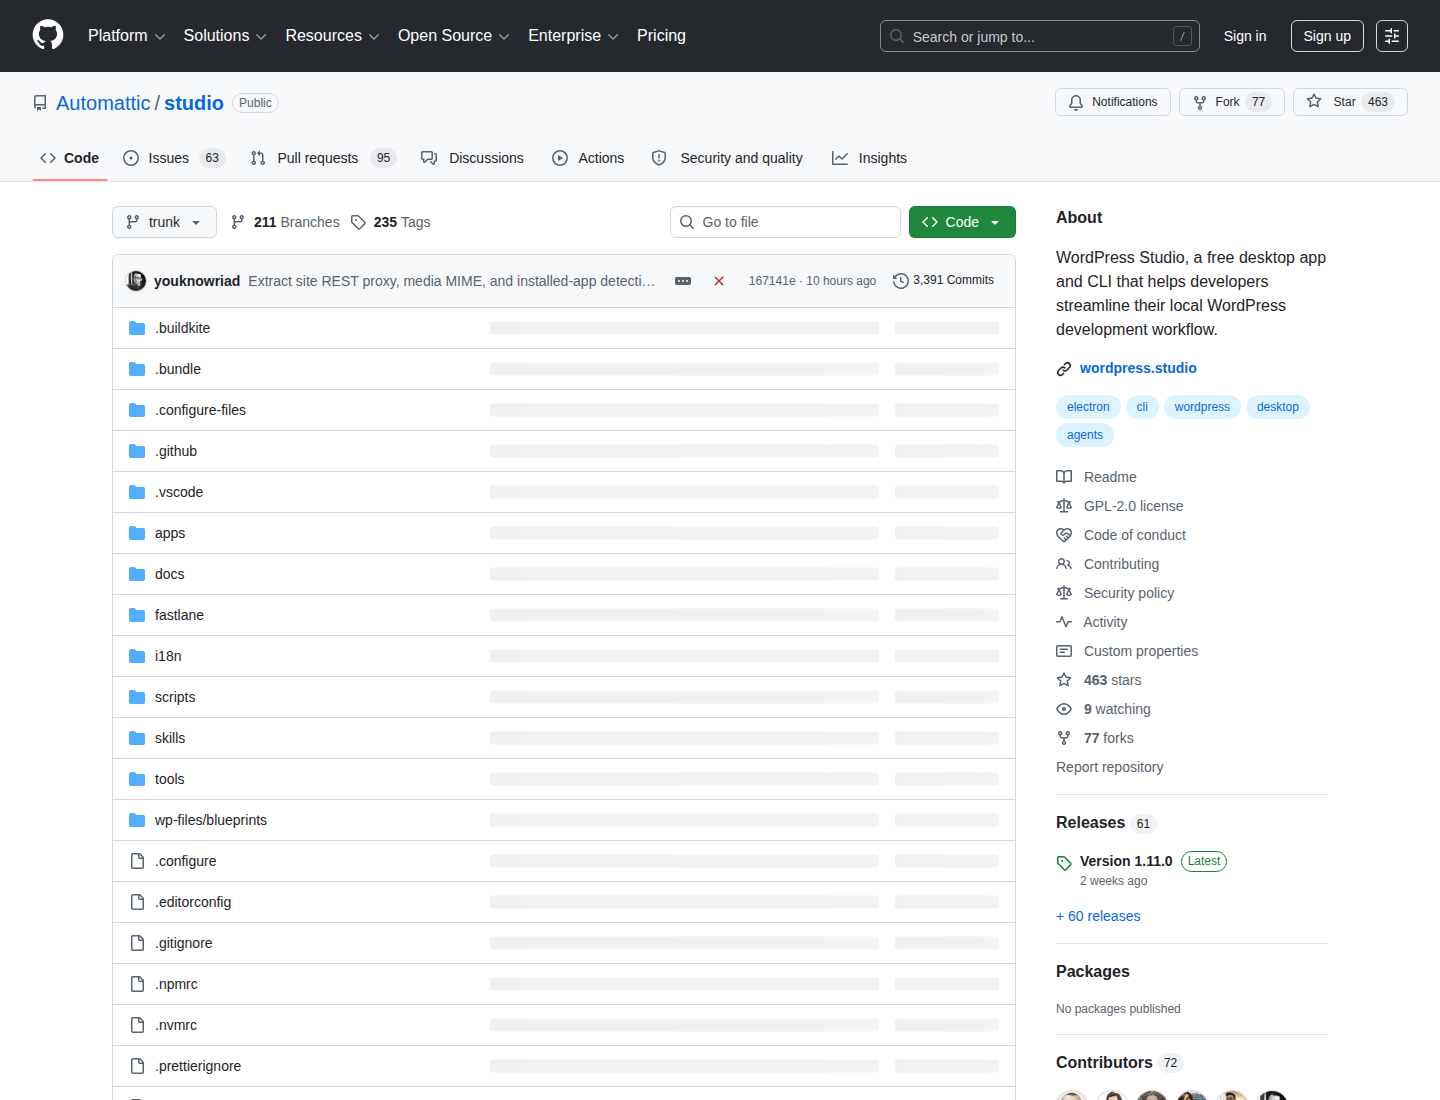Open the global navigation settings icon button
Viewport: 1440px width, 1100px height.
(1392, 36)
